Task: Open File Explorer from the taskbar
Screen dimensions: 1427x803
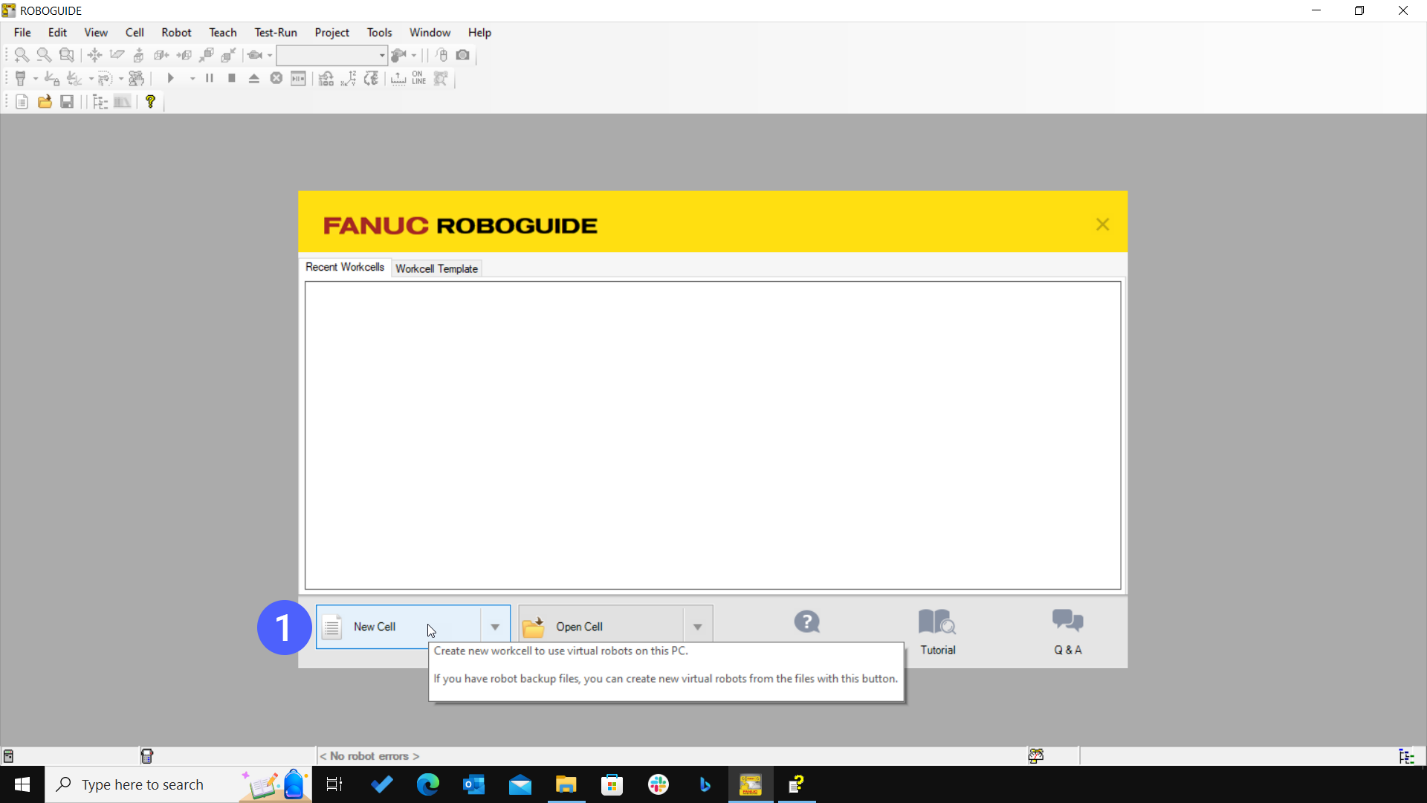Action: 566,785
